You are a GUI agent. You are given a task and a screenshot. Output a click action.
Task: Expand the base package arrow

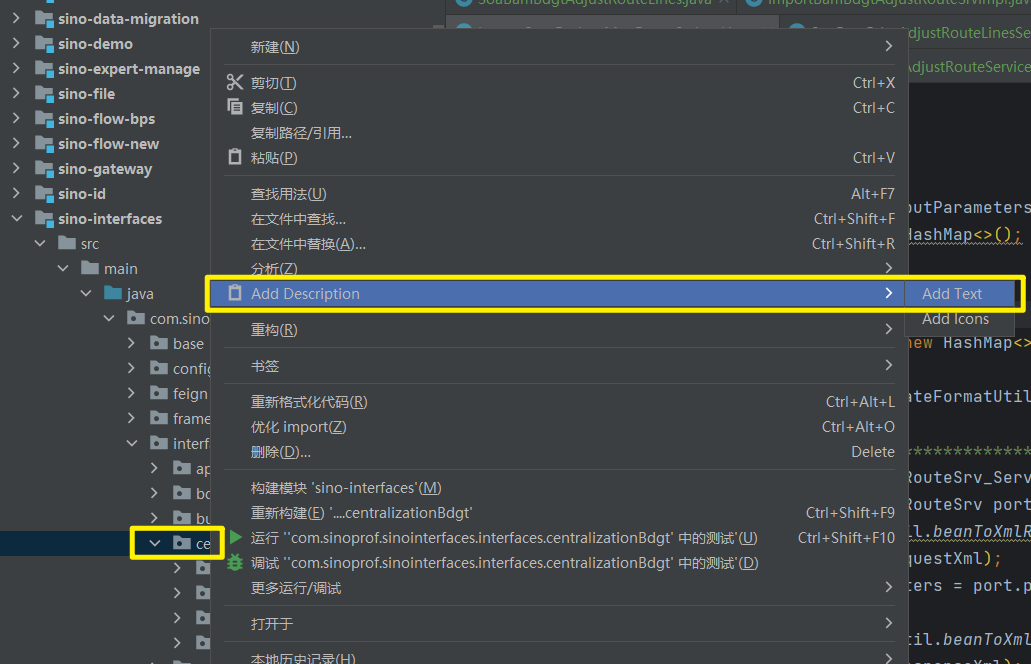(131, 343)
